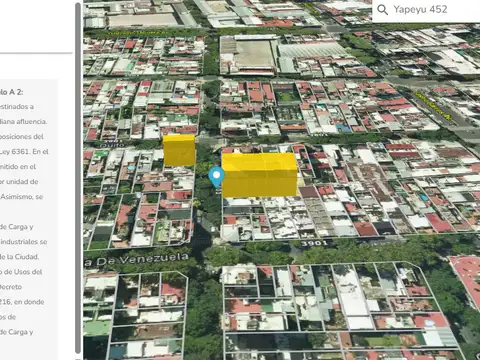Click the search magnifier icon
Image resolution: width=480 pixels, height=360 pixels.
382,10
